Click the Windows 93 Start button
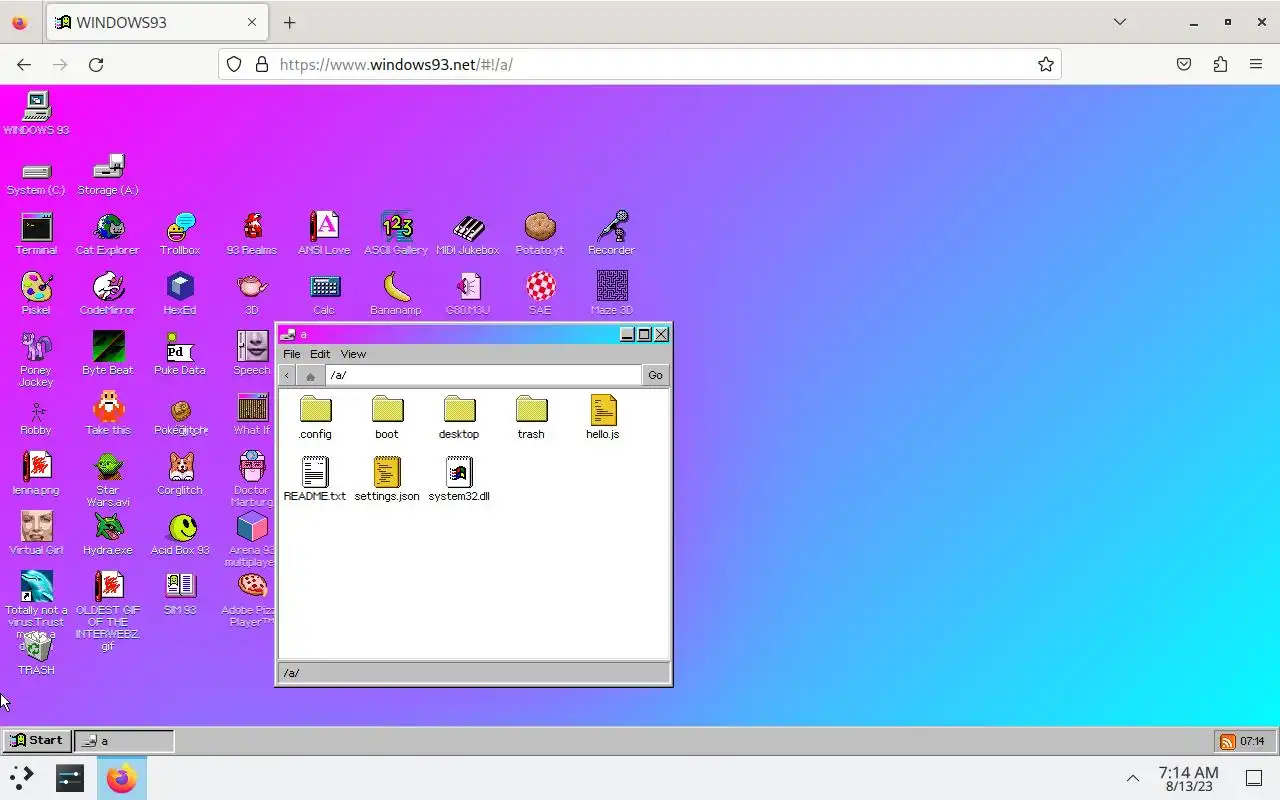 point(37,741)
